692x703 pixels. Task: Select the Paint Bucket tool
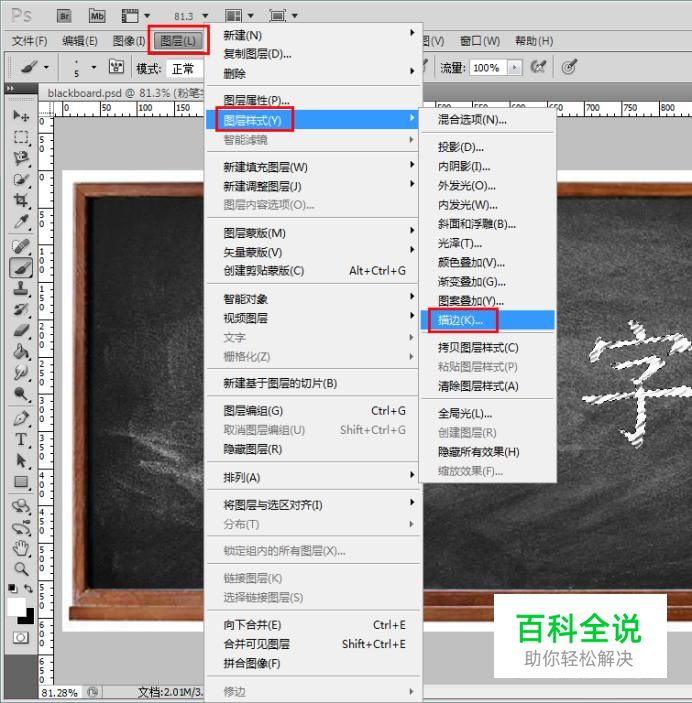tap(21, 352)
